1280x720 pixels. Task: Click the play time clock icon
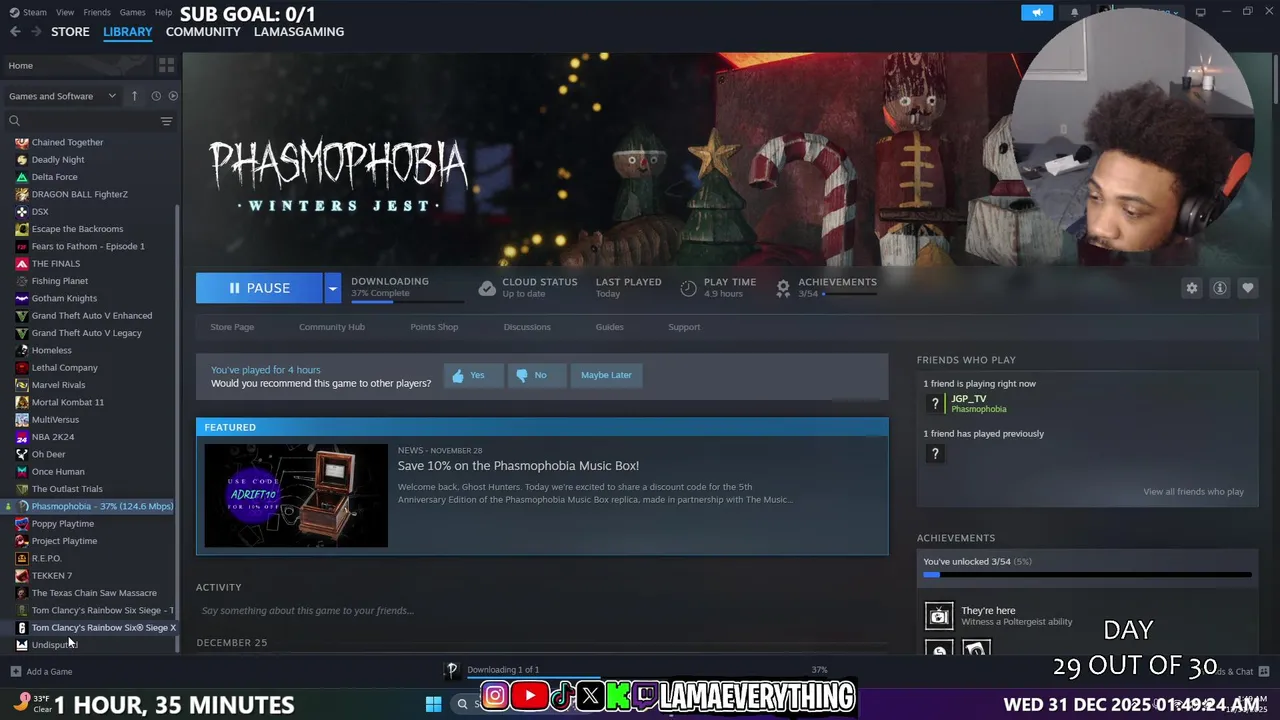point(688,288)
